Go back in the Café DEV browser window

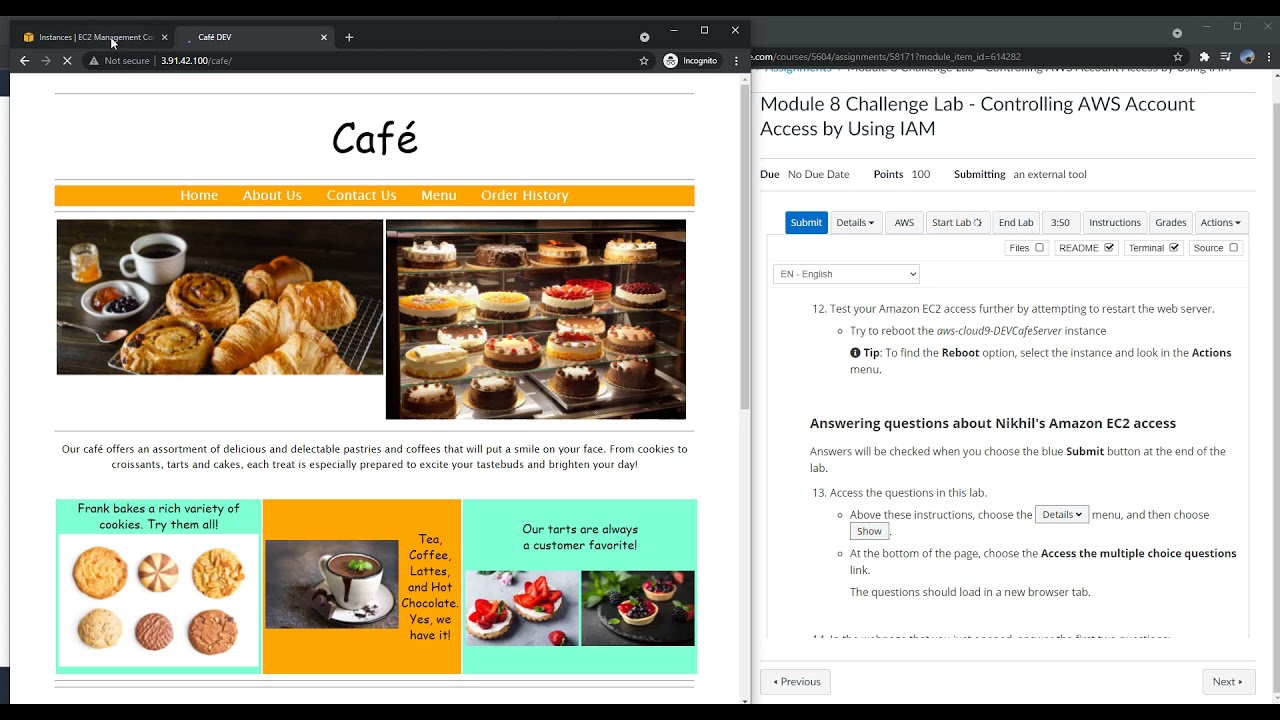[x=24, y=61]
